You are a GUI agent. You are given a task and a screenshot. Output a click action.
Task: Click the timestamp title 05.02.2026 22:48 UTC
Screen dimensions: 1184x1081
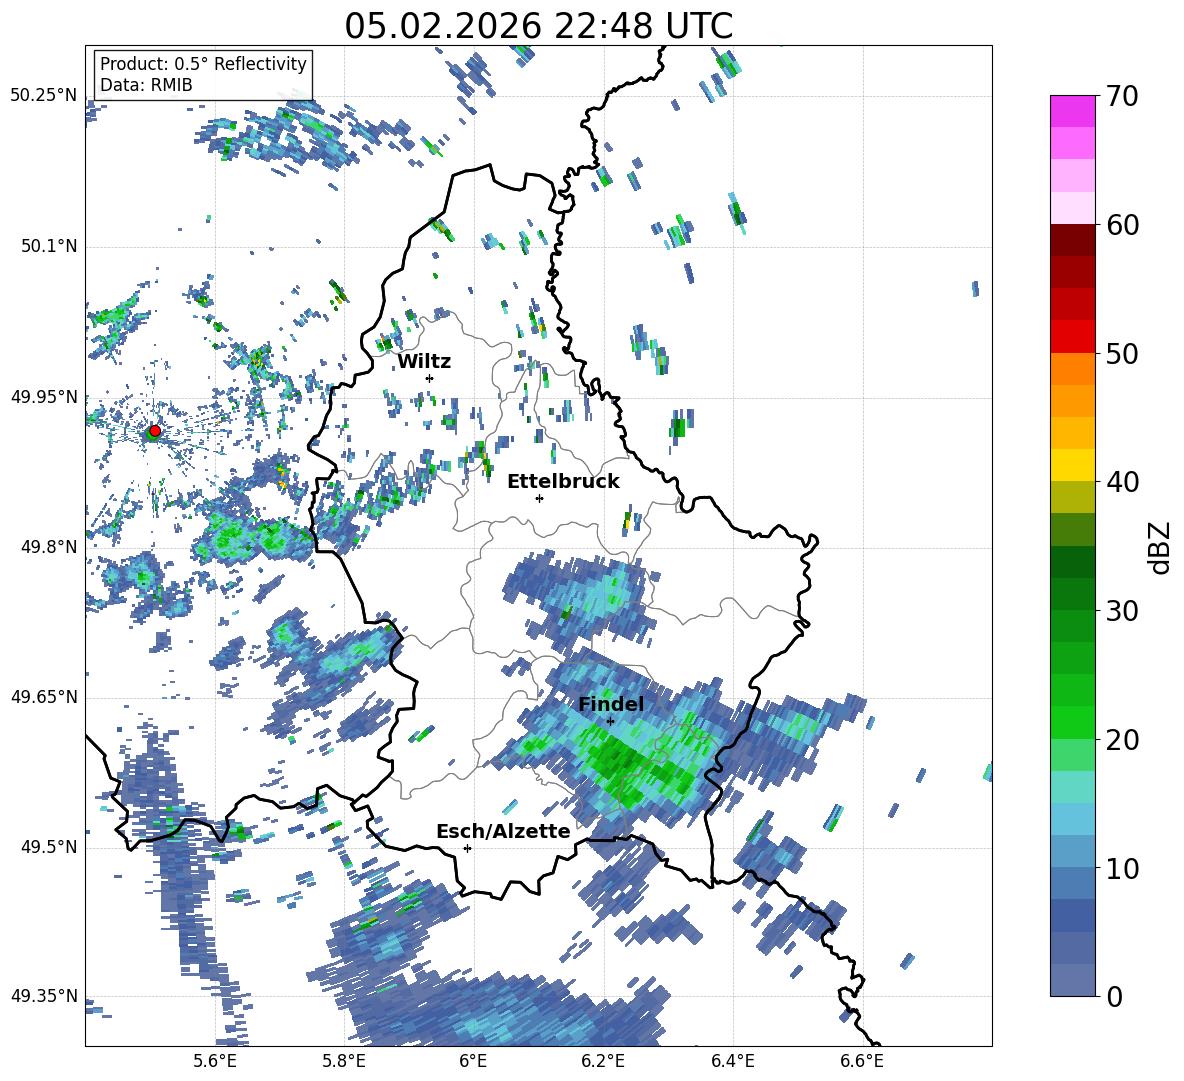tap(538, 26)
